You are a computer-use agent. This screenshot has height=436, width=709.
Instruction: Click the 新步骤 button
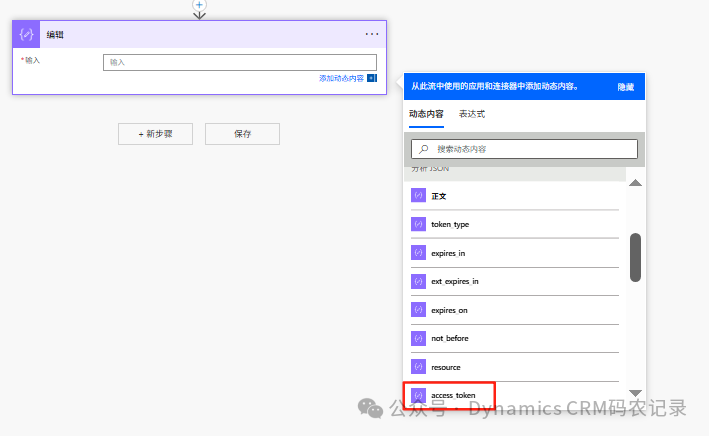point(156,134)
